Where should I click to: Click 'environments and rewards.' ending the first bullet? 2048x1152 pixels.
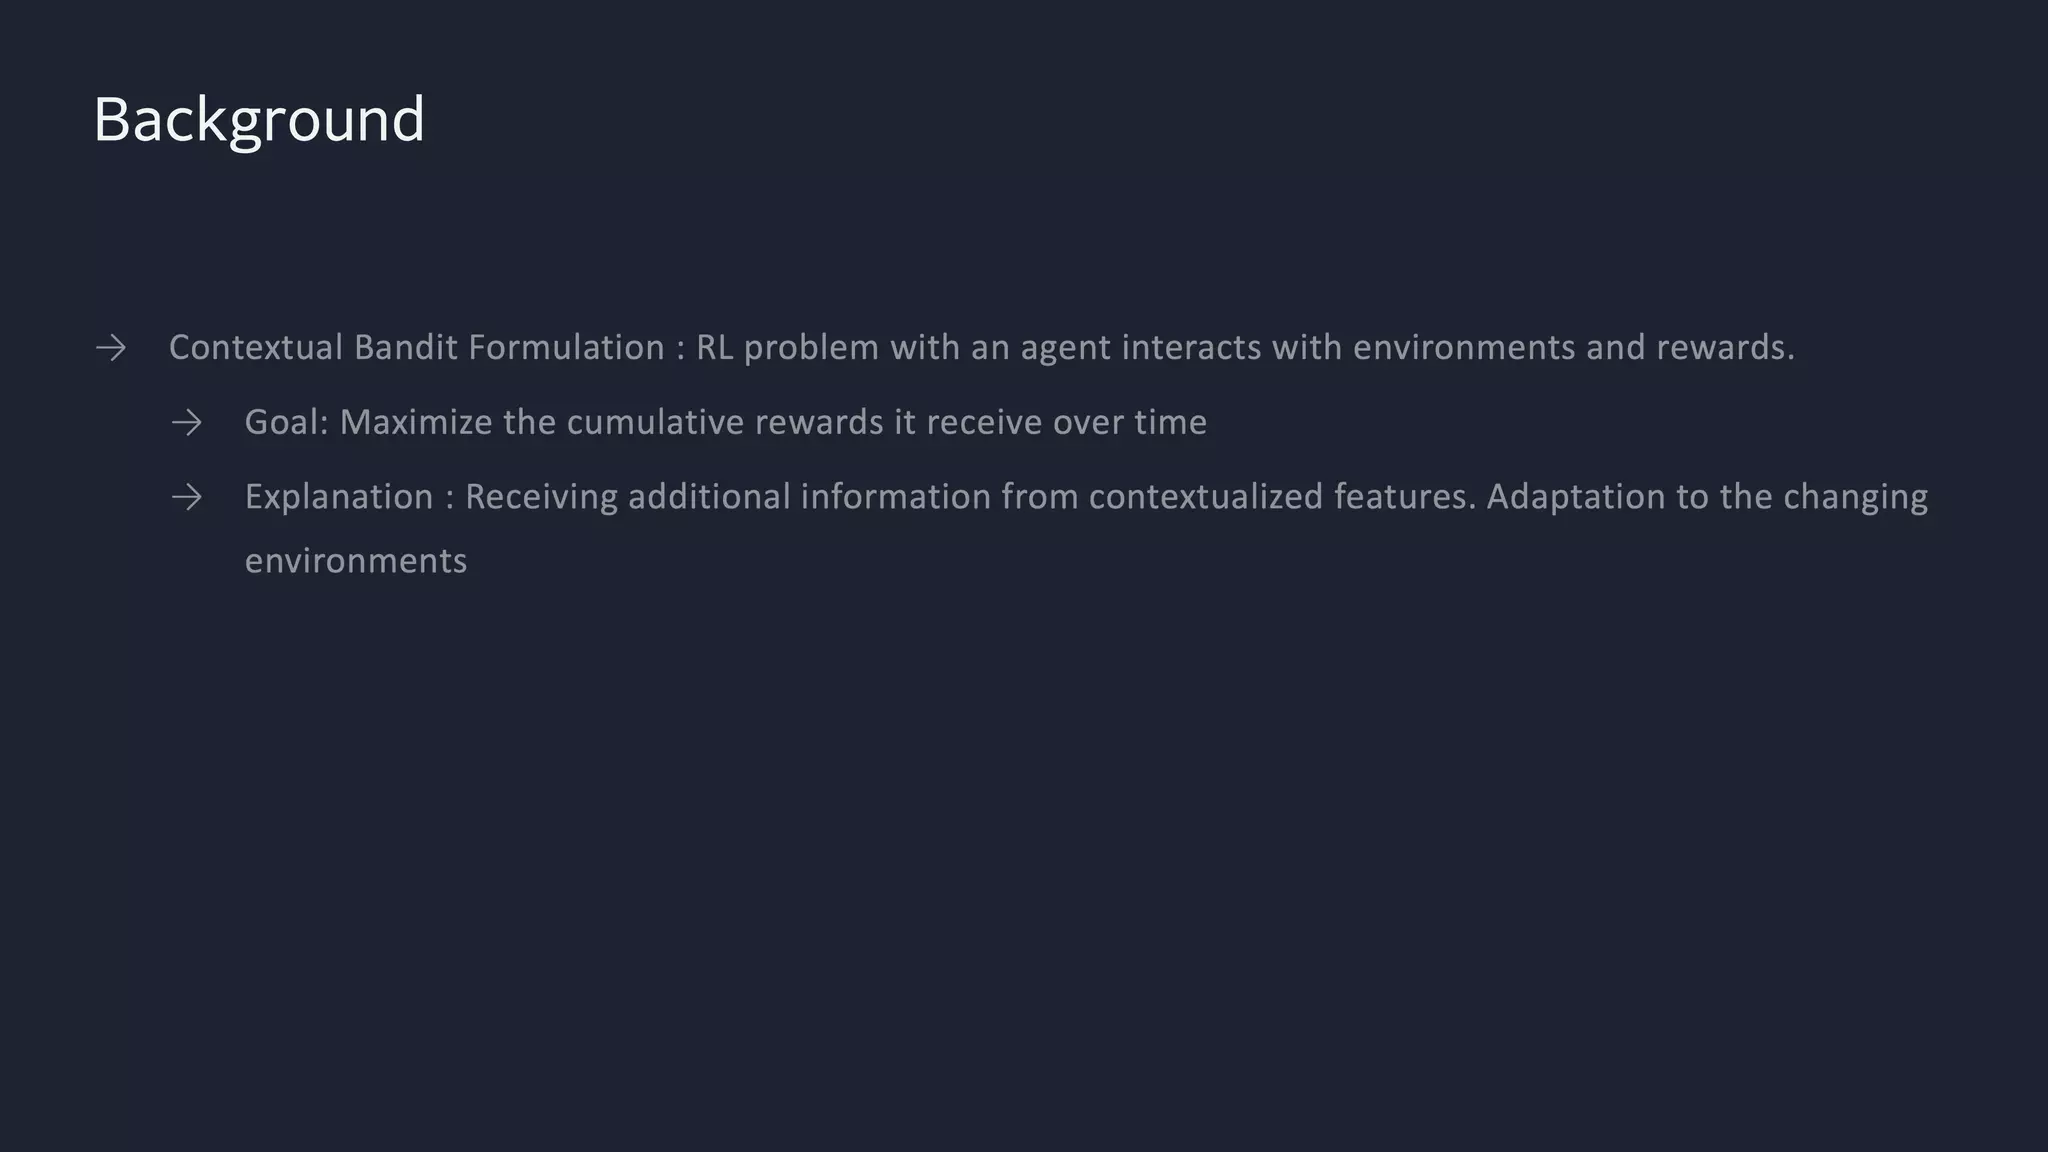click(1573, 348)
